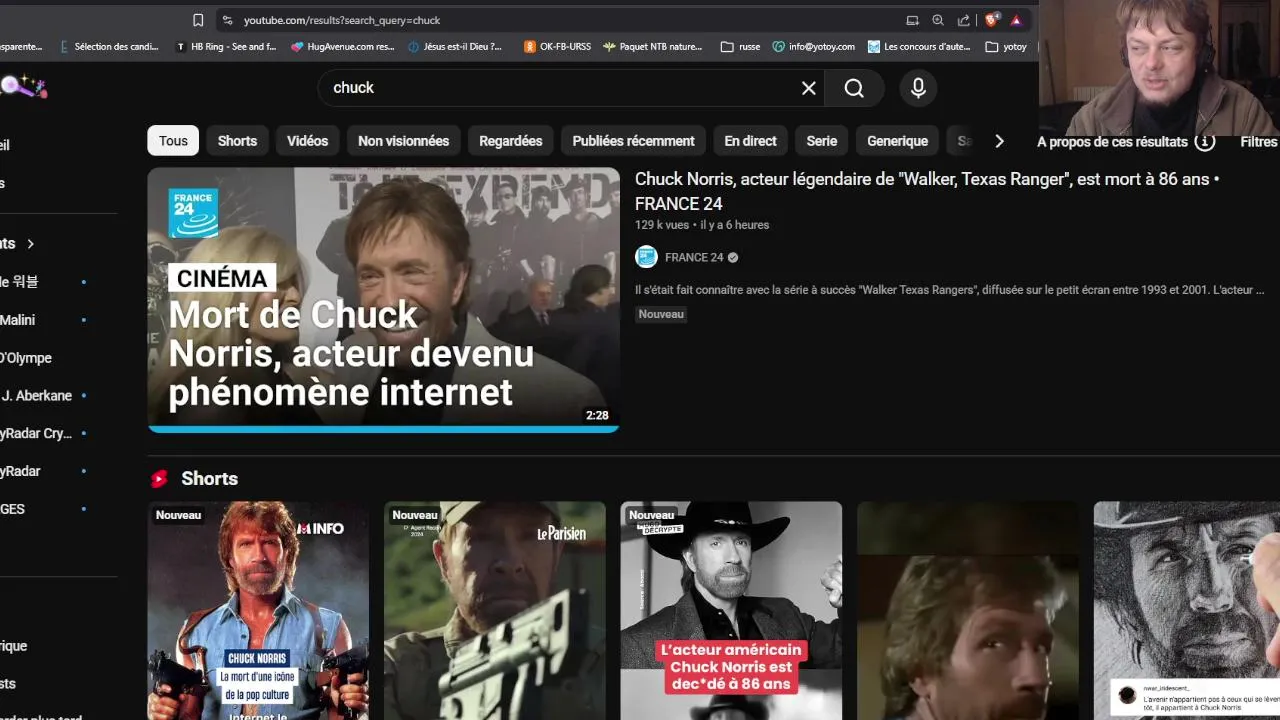Click the search magnifier button
The image size is (1280, 720).
(x=854, y=88)
